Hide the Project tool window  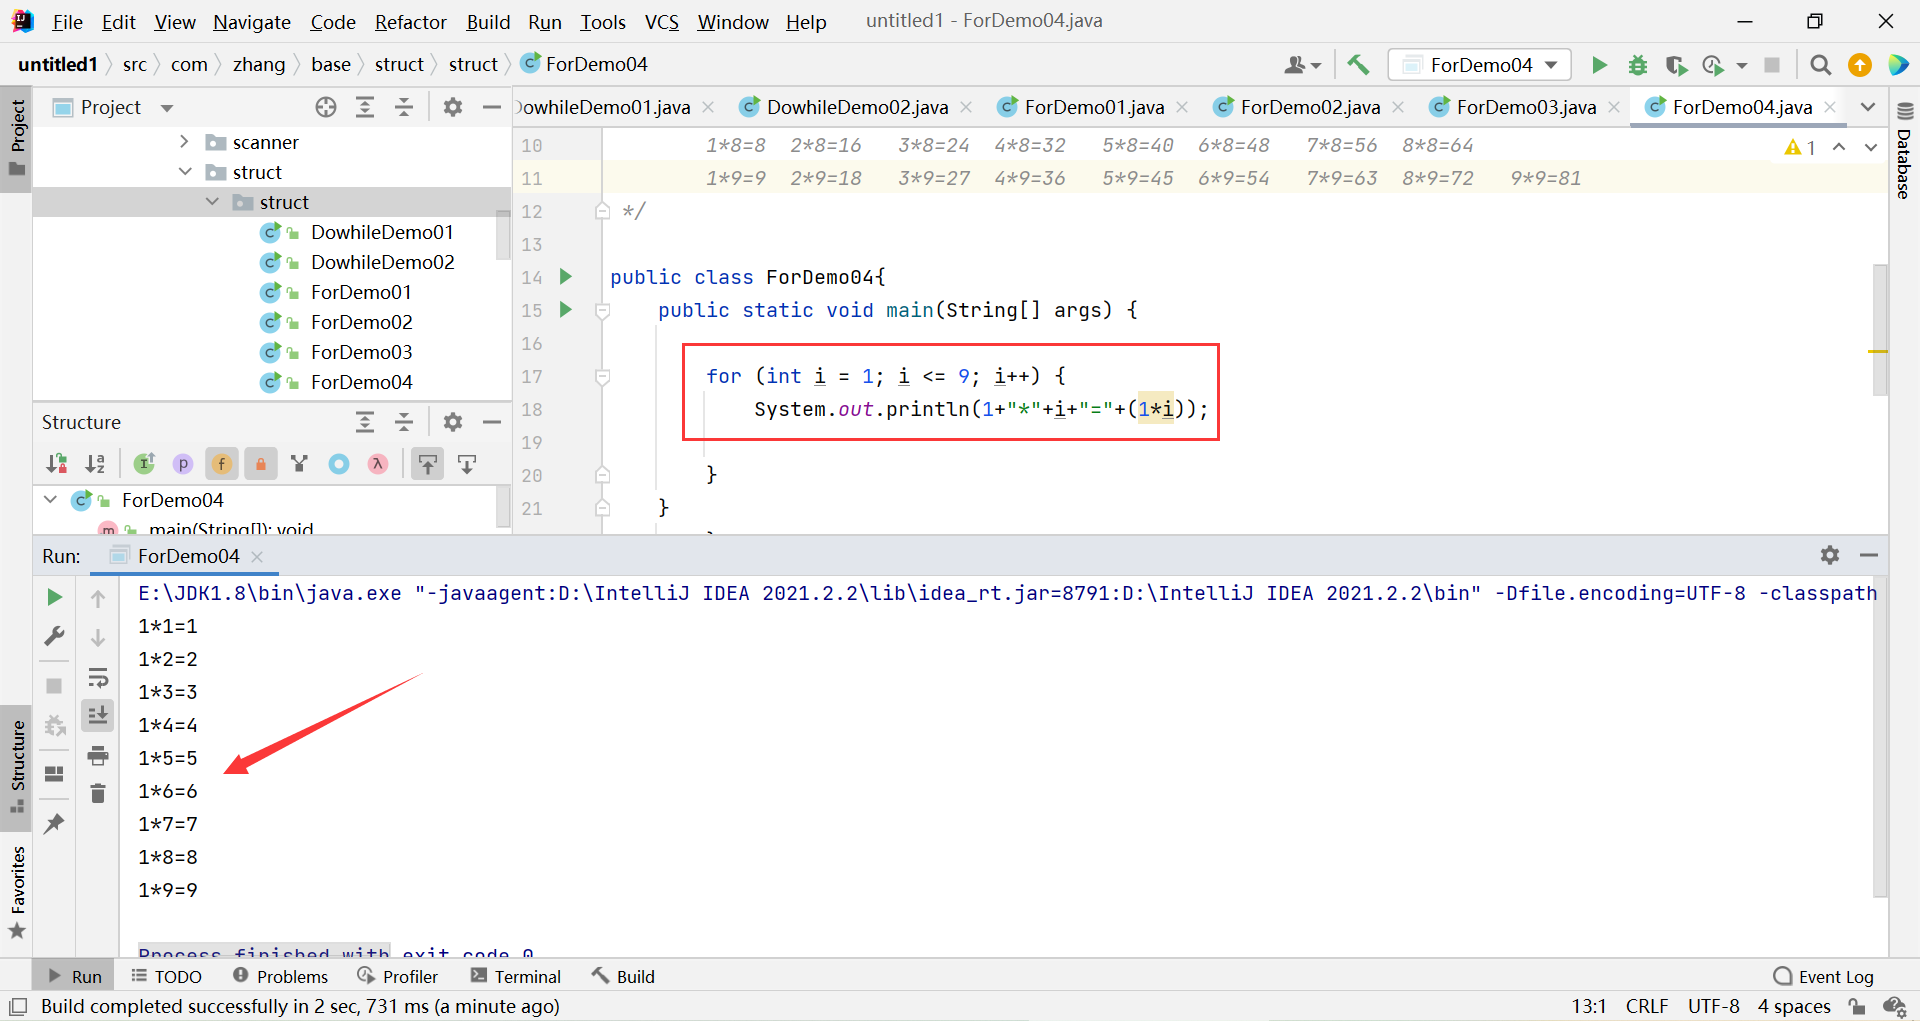coord(491,107)
